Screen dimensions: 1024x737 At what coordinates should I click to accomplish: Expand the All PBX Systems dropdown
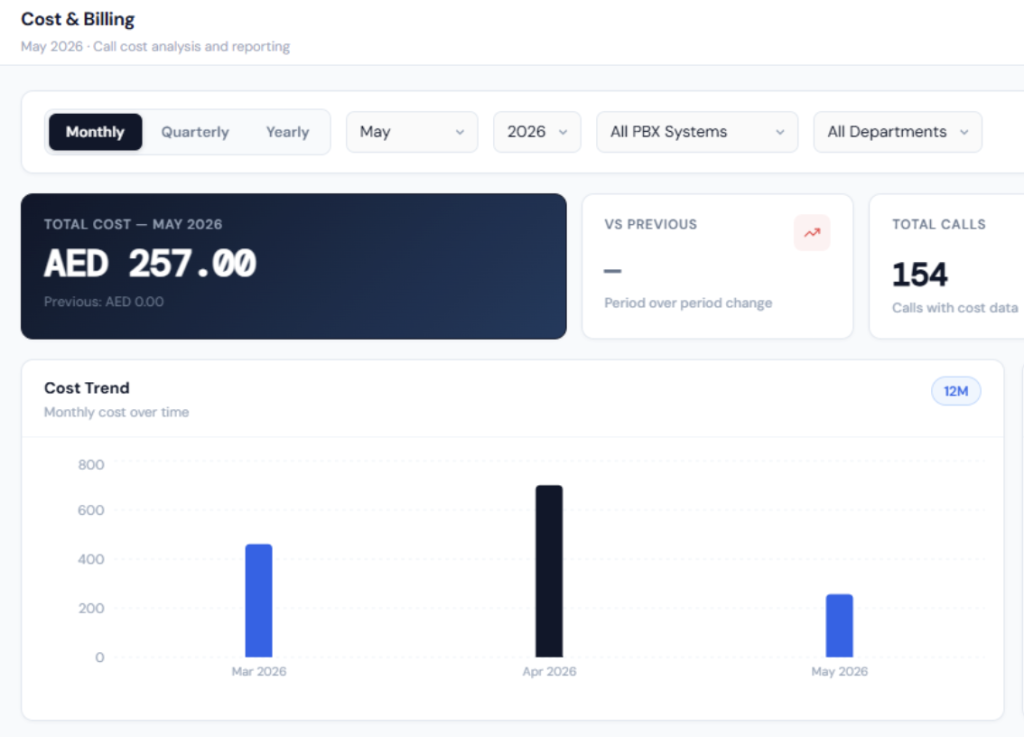pos(697,132)
